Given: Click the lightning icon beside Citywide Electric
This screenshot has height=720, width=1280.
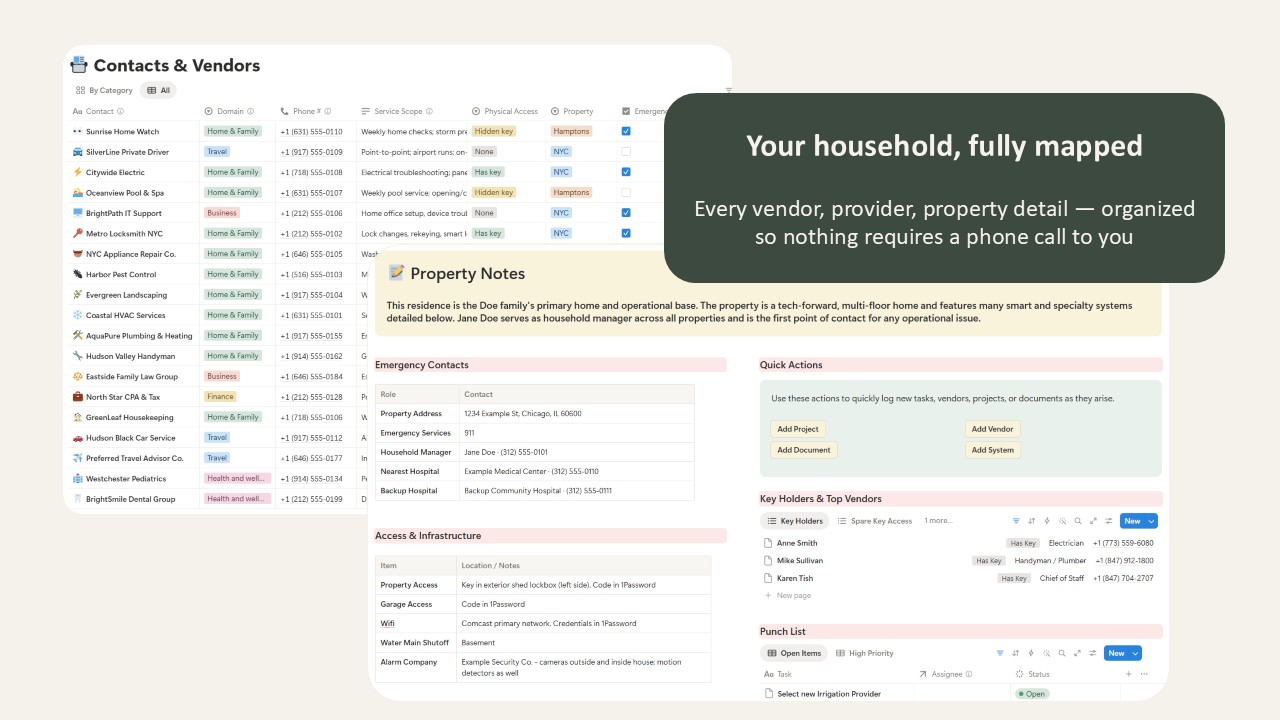Looking at the screenshot, I should coord(78,172).
